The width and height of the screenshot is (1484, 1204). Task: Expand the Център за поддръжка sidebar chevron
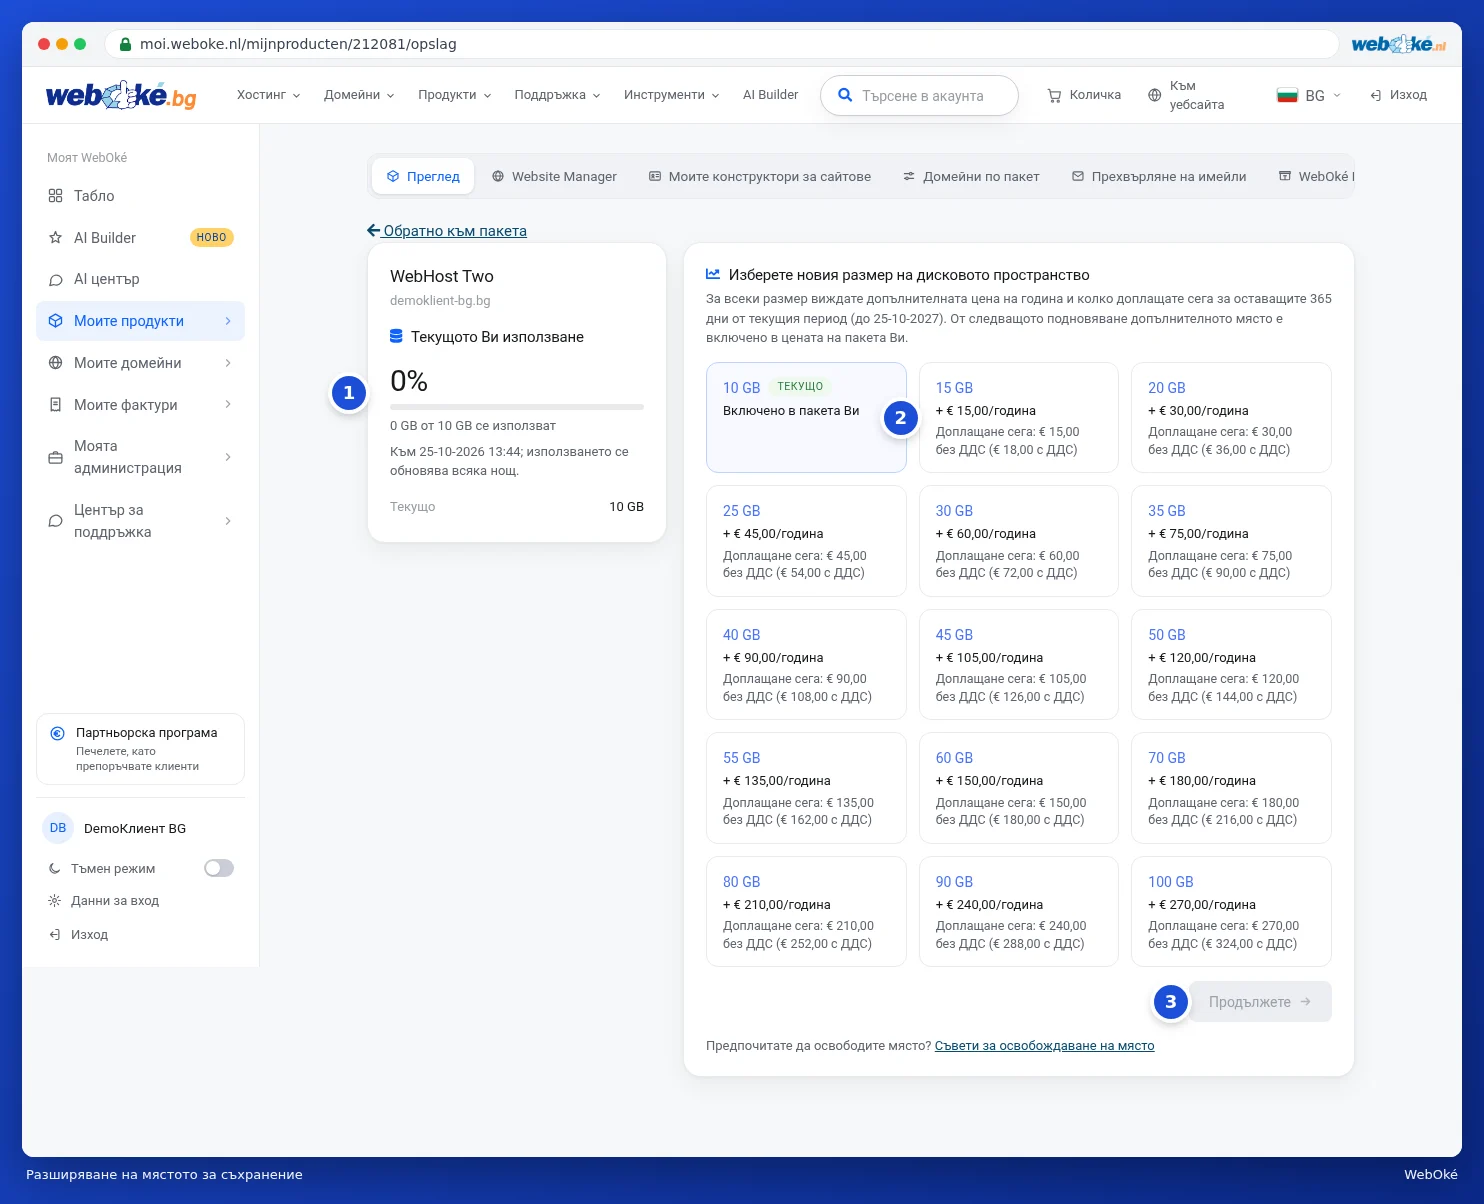[x=228, y=521]
